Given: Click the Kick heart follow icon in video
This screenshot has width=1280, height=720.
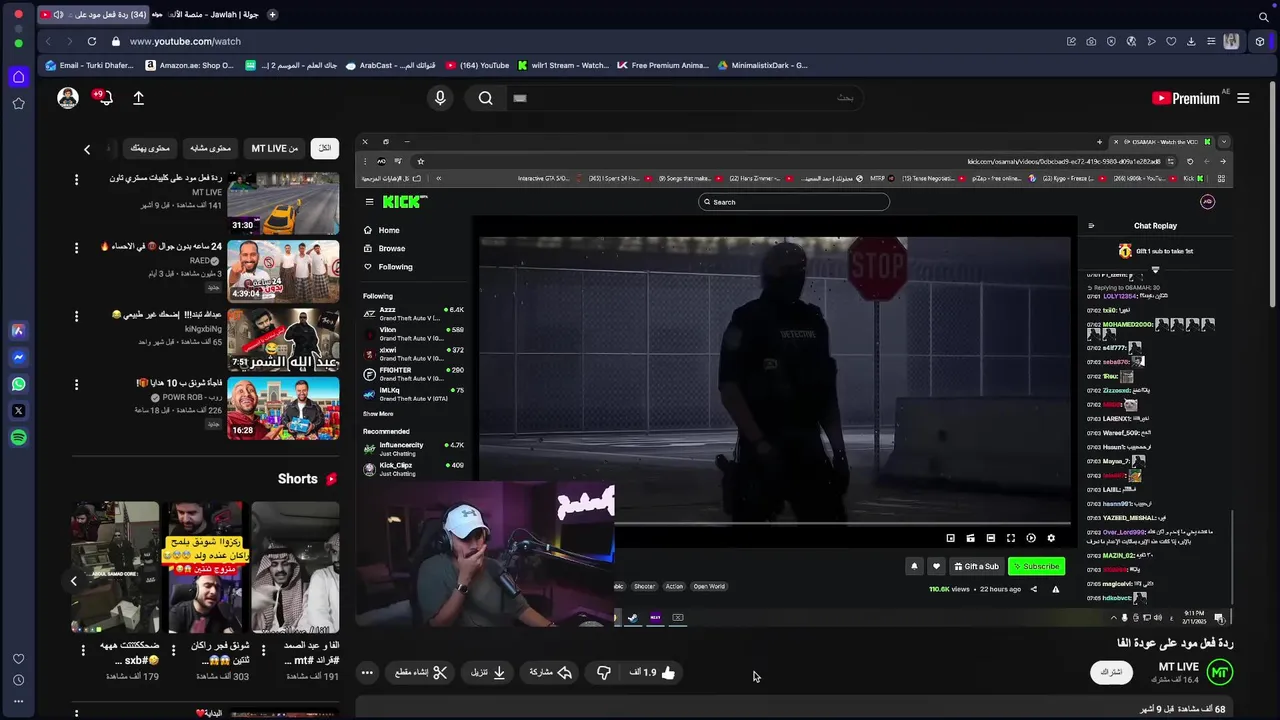Looking at the screenshot, I should click(x=936, y=566).
